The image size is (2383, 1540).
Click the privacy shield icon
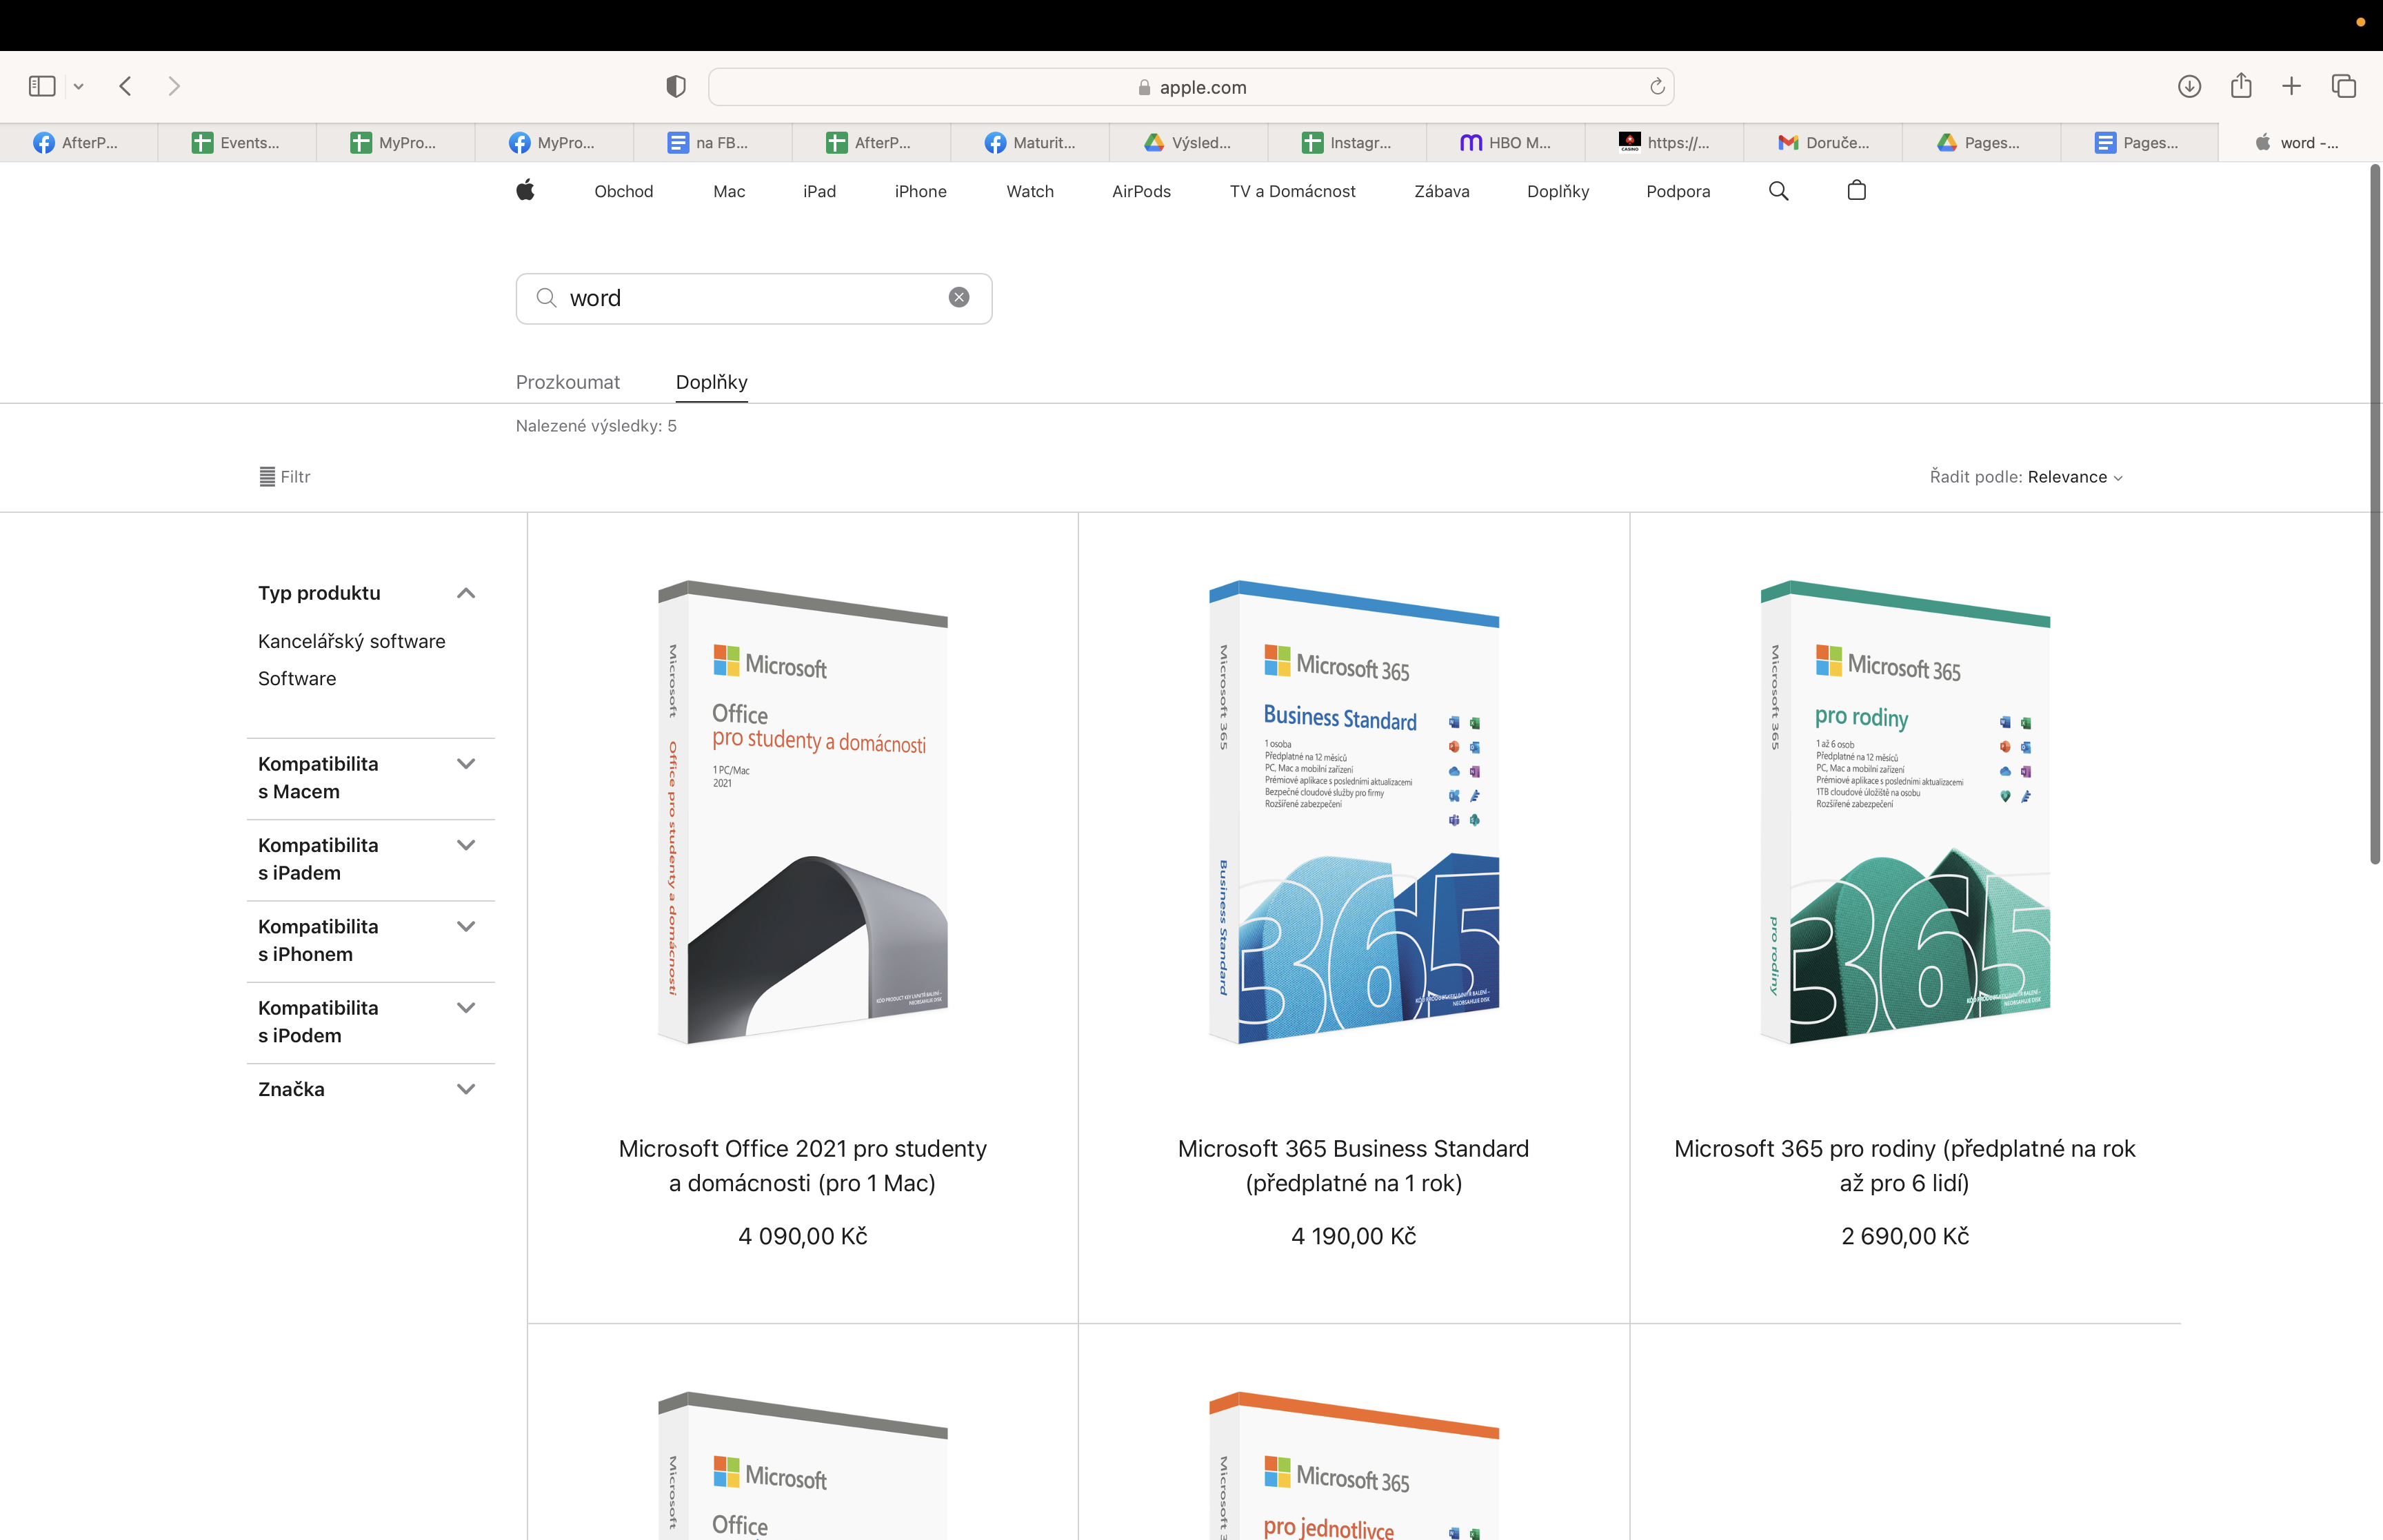point(676,87)
